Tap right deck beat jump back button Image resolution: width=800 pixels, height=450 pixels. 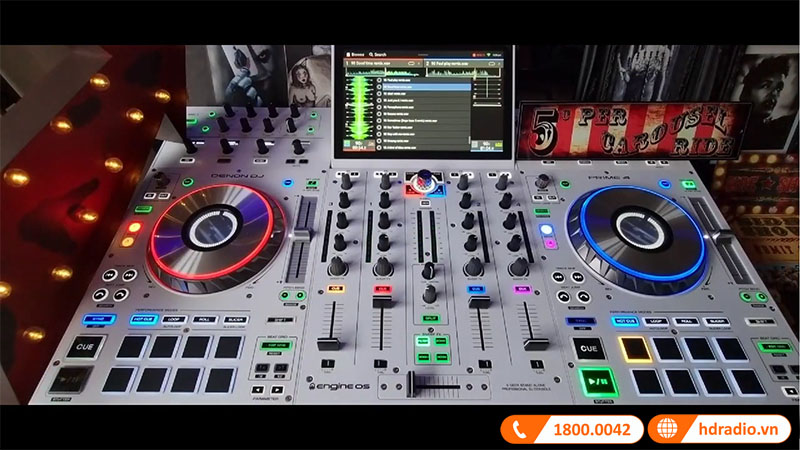[564, 296]
